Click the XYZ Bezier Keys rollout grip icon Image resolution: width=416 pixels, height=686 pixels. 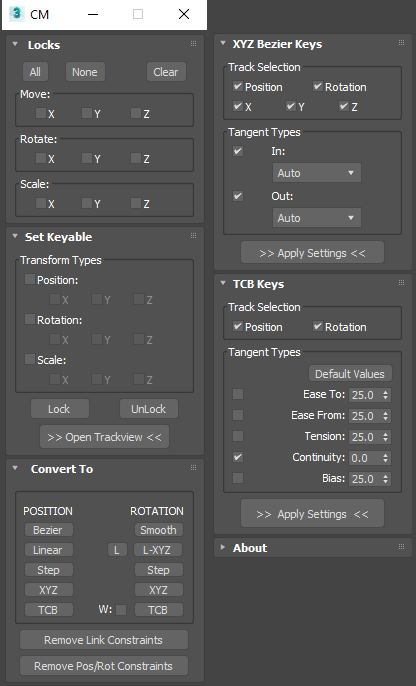pos(401,42)
